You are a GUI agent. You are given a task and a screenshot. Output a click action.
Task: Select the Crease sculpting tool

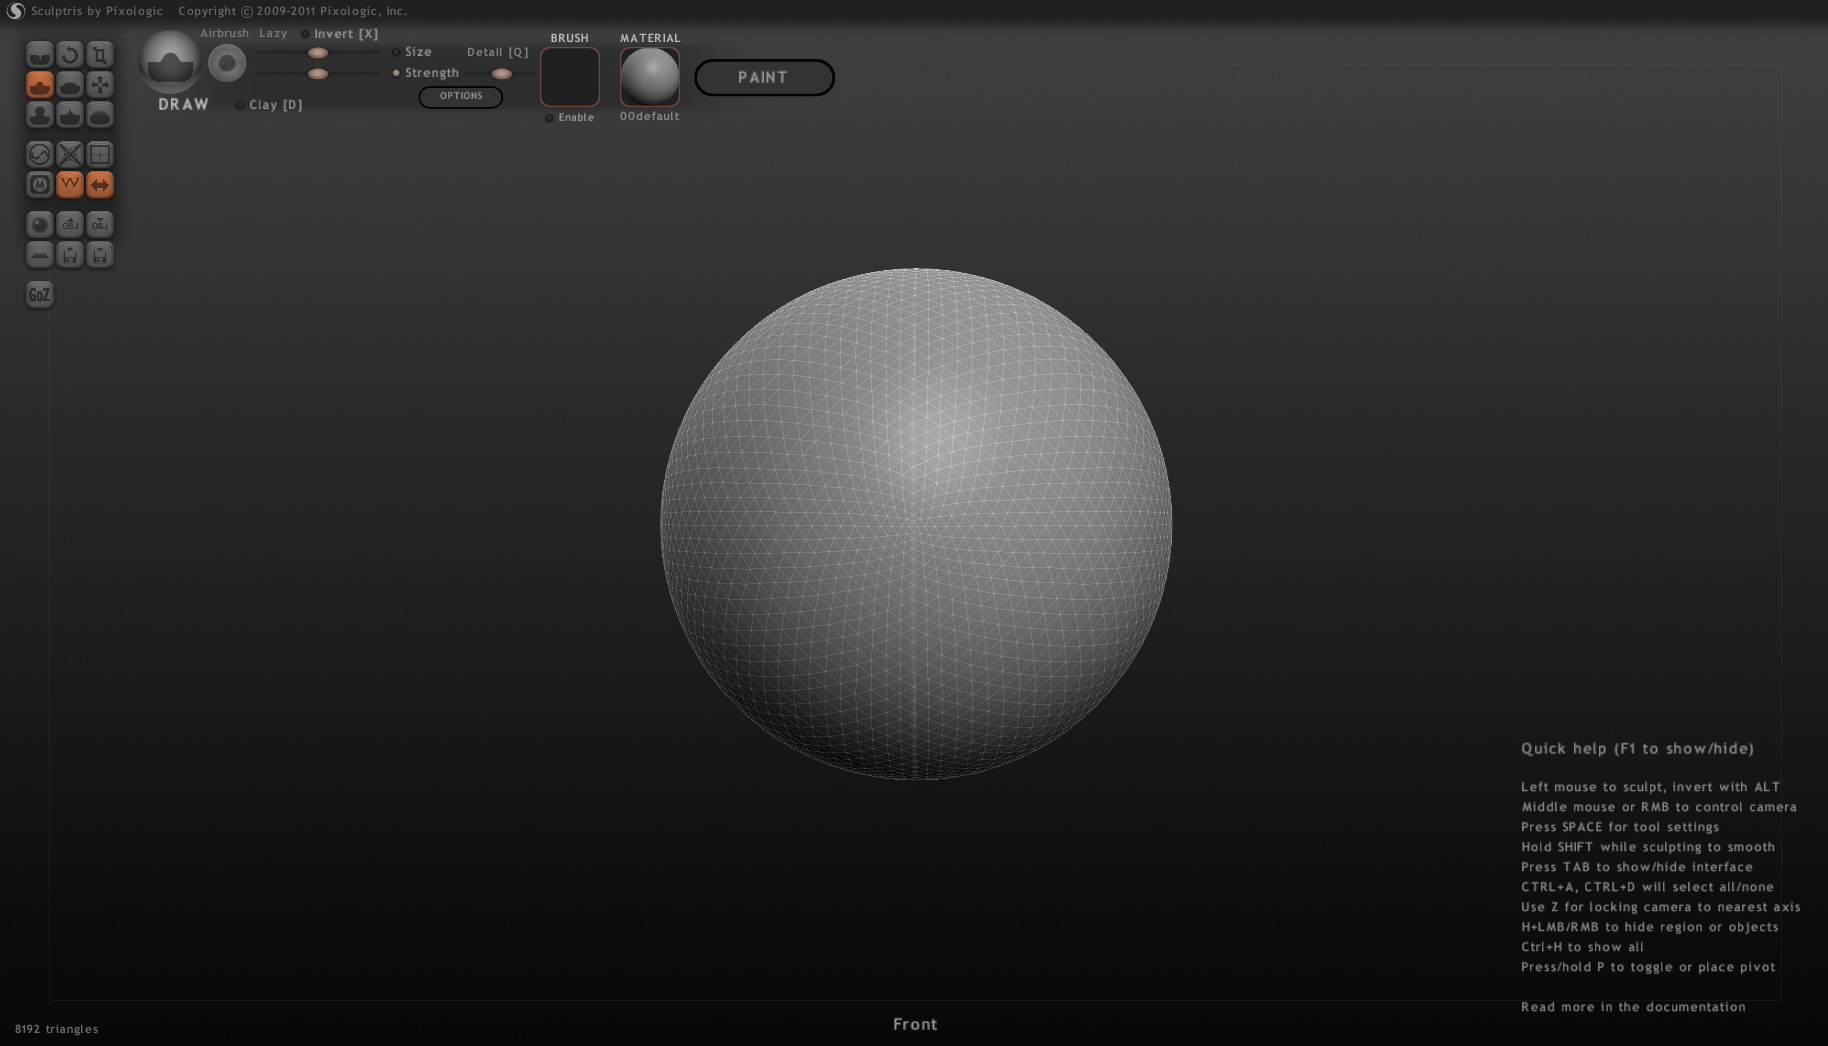point(40,55)
